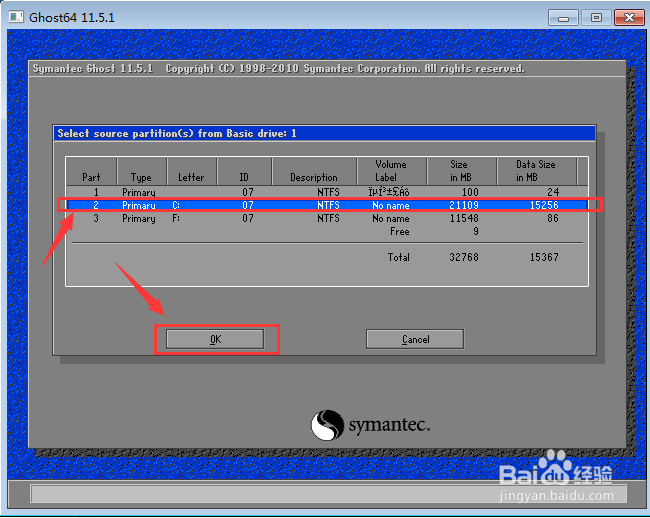Click the Type column header
This screenshot has height=518, width=650.
pos(141,172)
